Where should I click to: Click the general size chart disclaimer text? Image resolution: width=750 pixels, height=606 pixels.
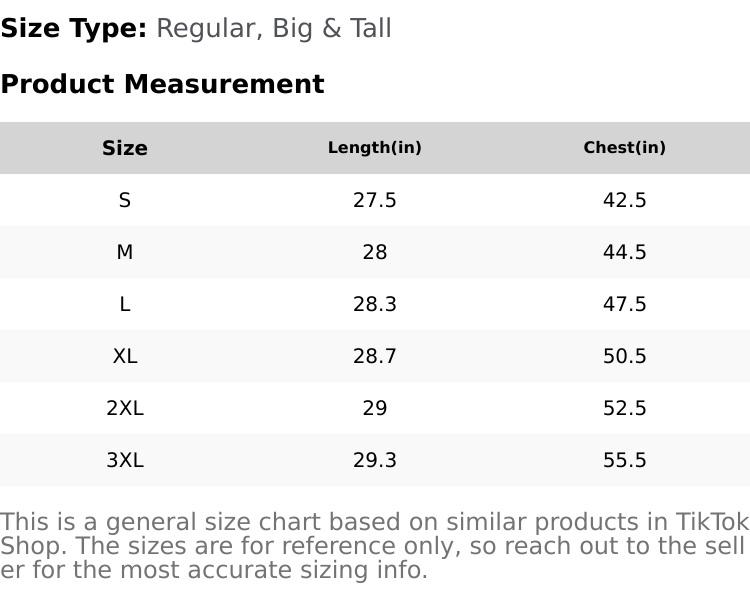coord(374,546)
